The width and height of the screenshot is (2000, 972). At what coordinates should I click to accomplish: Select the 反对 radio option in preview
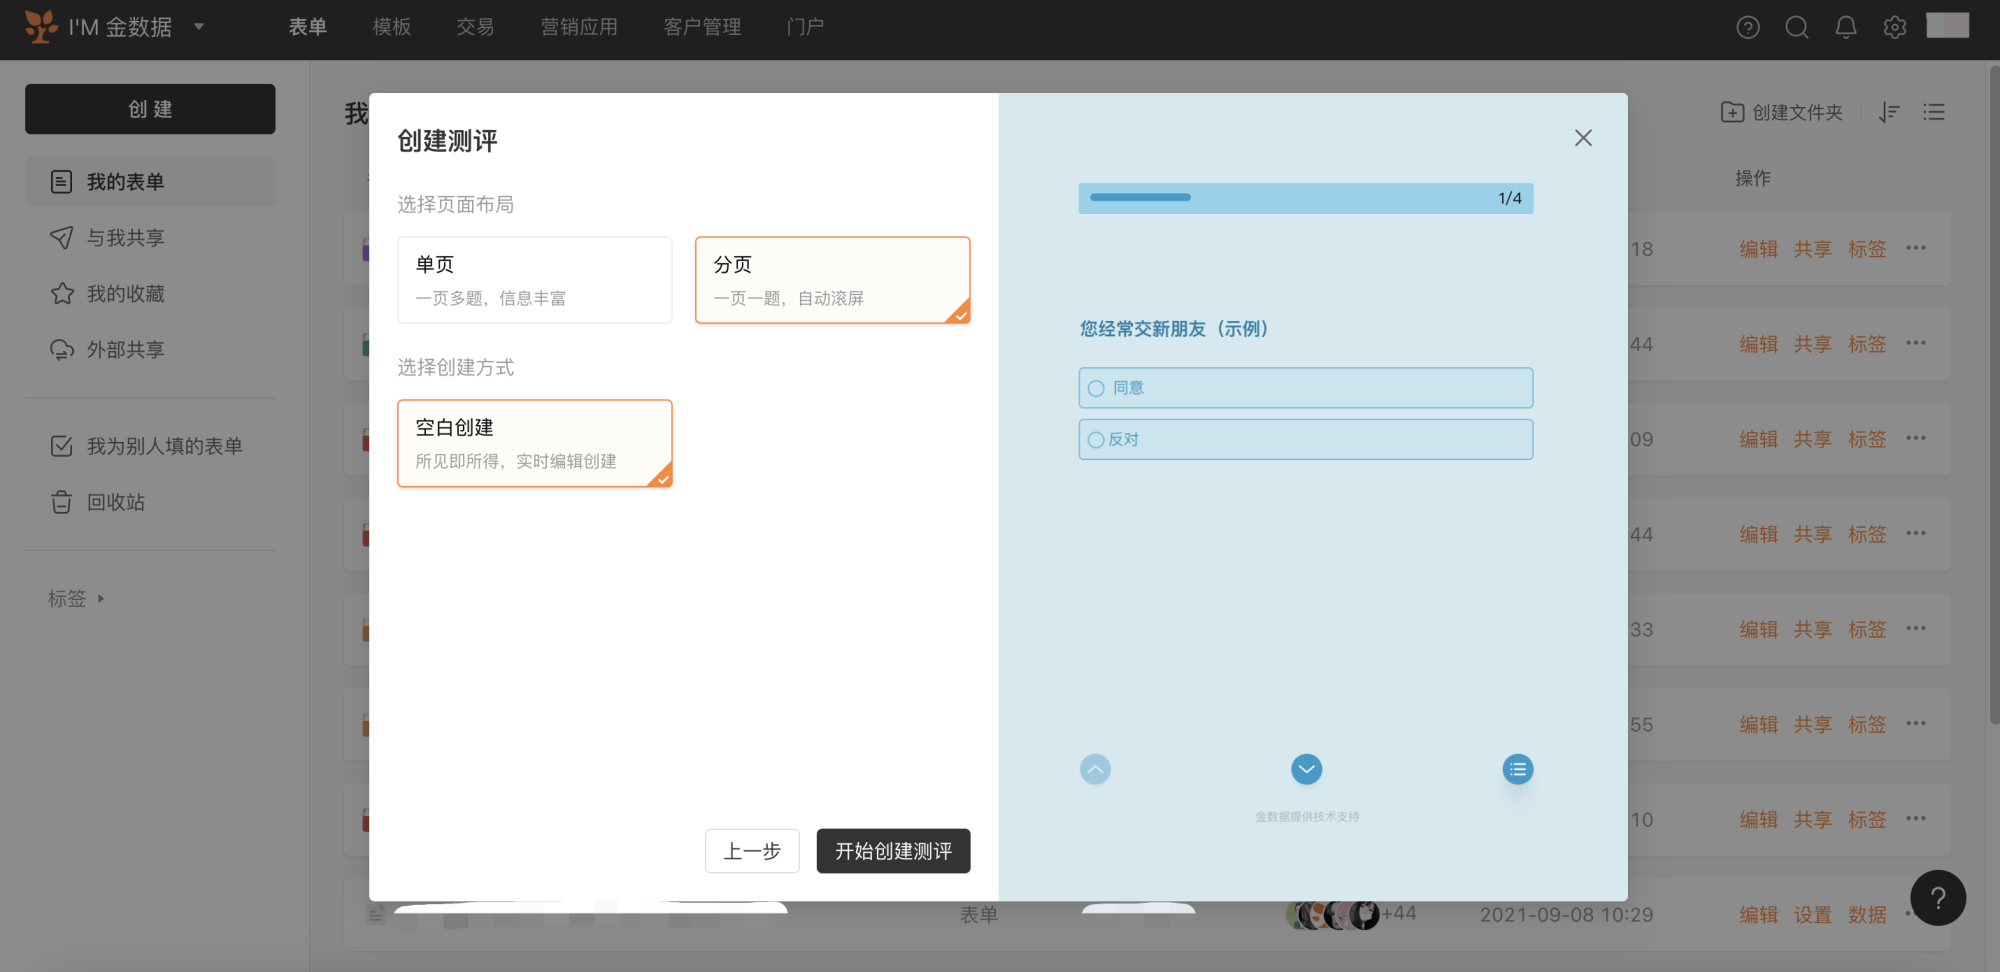(x=1306, y=440)
